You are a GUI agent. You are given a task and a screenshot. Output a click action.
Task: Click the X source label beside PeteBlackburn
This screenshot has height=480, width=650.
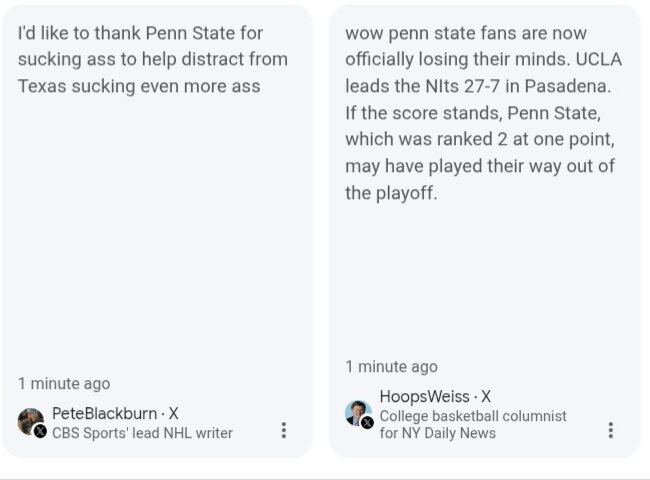[174, 413]
